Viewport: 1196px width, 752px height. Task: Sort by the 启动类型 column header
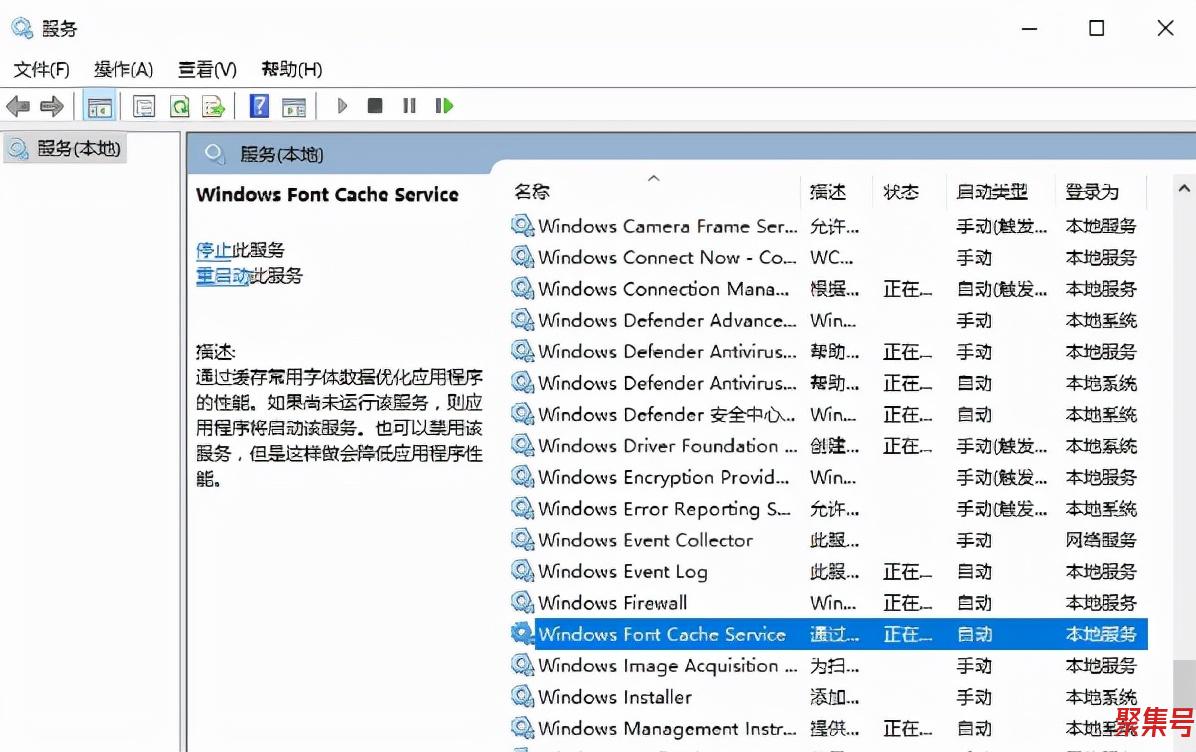992,191
